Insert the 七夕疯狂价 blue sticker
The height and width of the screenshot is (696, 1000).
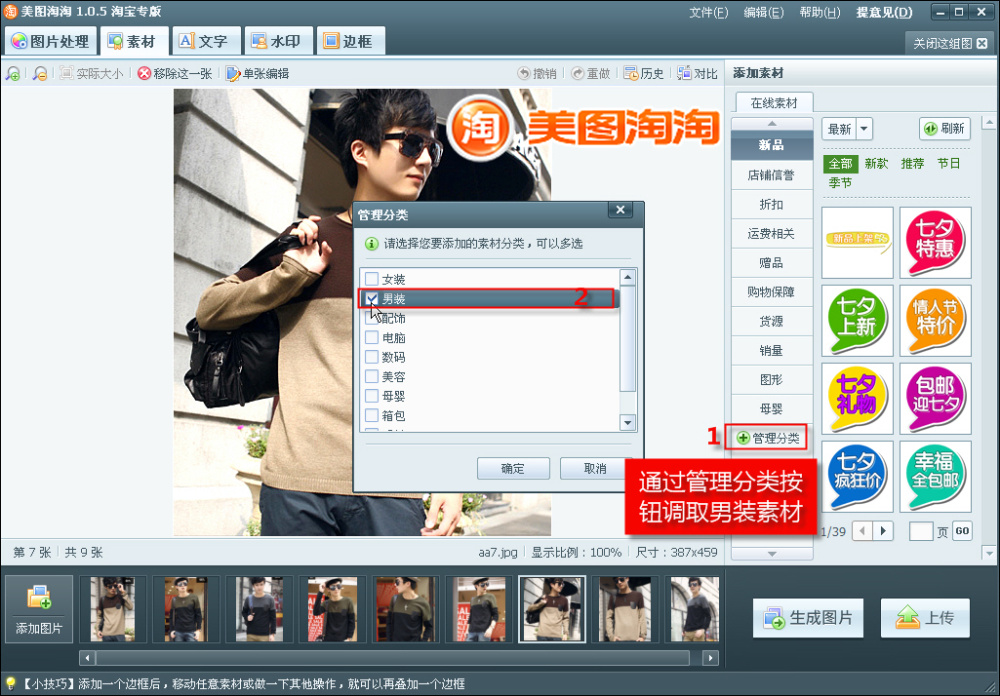tap(857, 477)
